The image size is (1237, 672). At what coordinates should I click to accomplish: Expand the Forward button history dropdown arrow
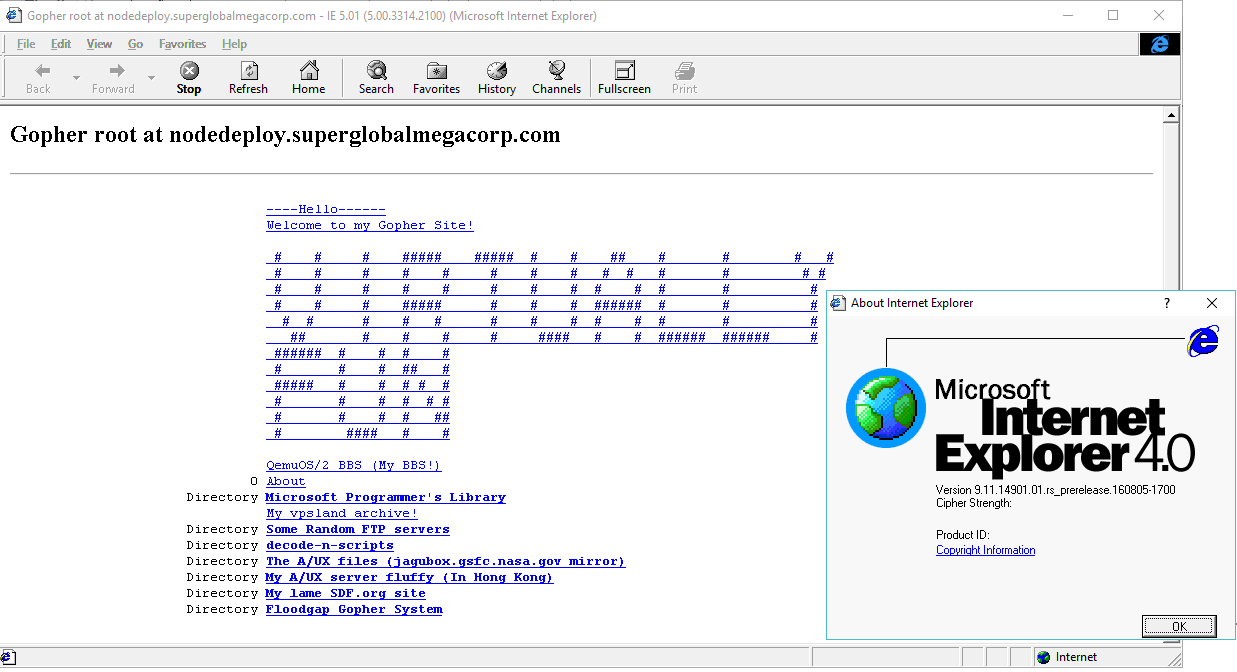point(151,78)
